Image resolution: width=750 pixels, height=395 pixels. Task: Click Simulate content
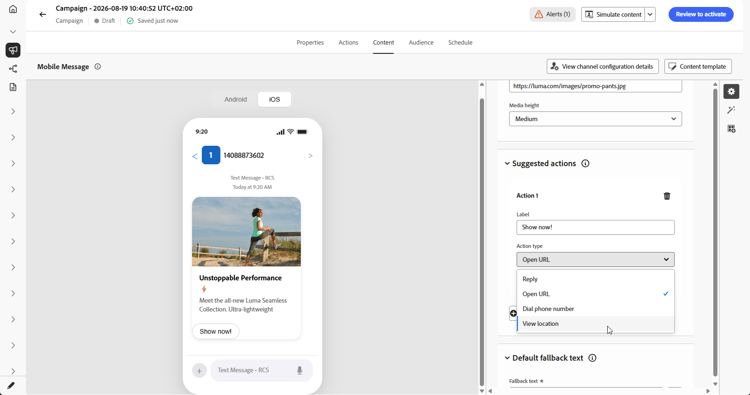(613, 14)
